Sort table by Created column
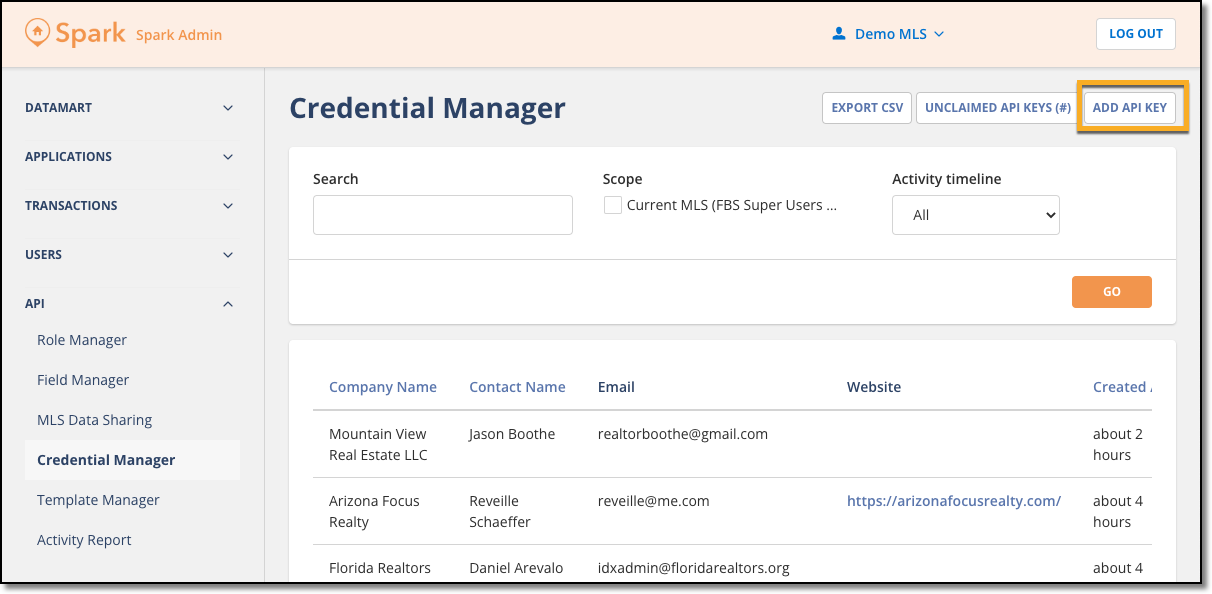Viewport: 1212px width, 594px height. [1122, 387]
